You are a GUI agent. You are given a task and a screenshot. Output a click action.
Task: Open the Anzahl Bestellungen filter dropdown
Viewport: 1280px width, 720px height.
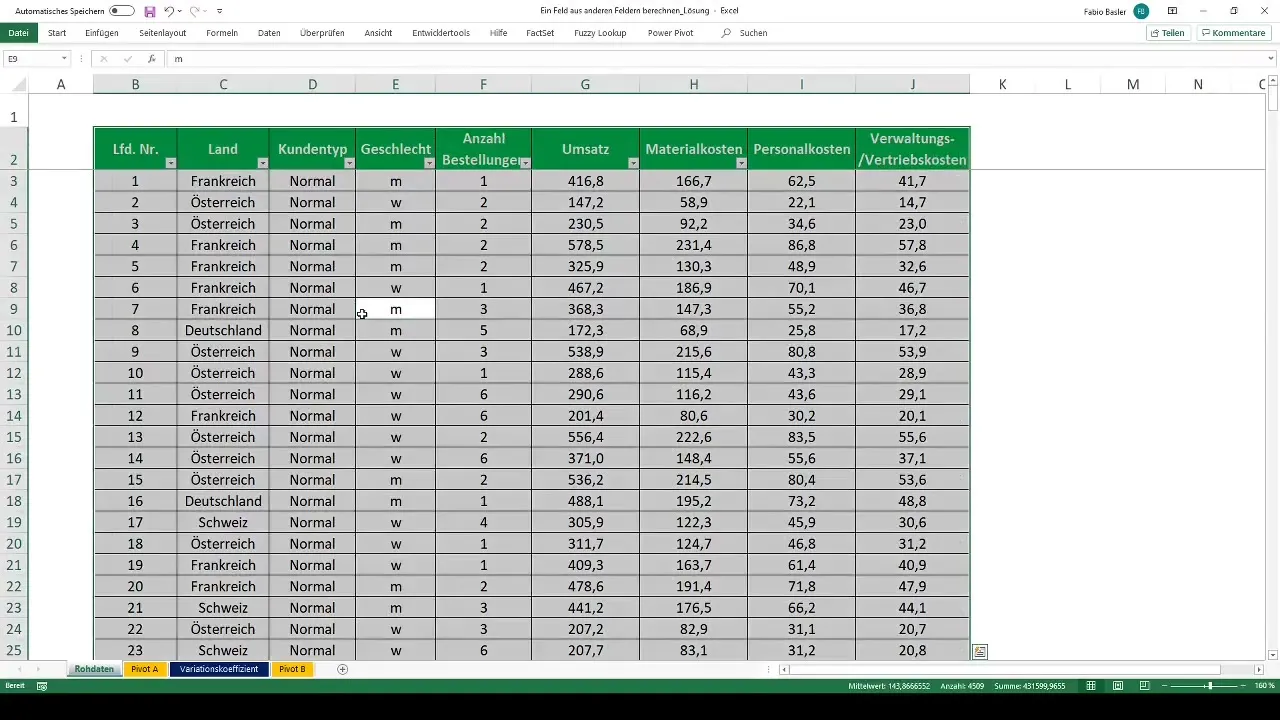(x=525, y=162)
